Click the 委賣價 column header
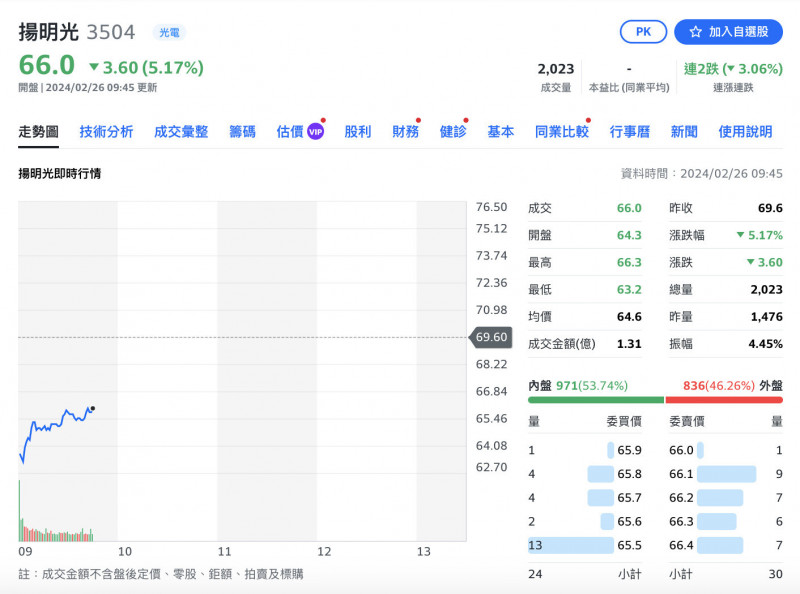Viewport: 800px width, 594px height. coord(687,422)
